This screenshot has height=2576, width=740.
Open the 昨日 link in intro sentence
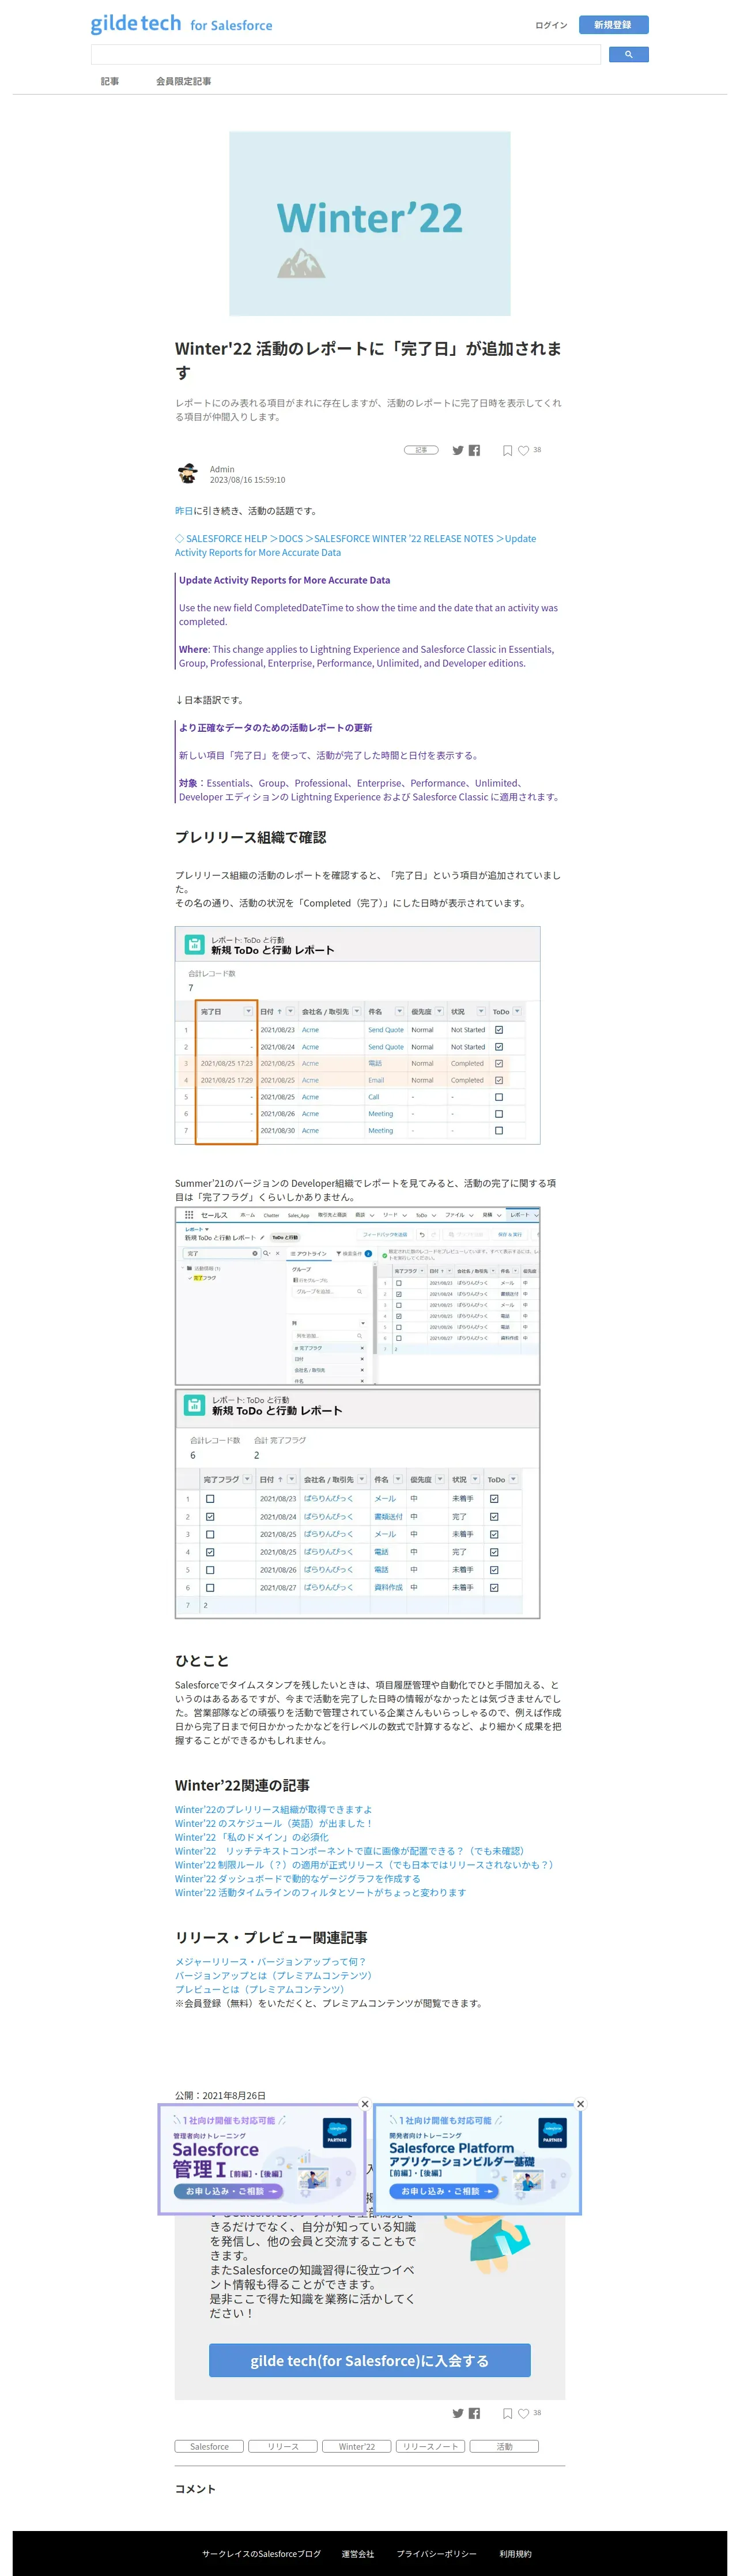pos(184,511)
